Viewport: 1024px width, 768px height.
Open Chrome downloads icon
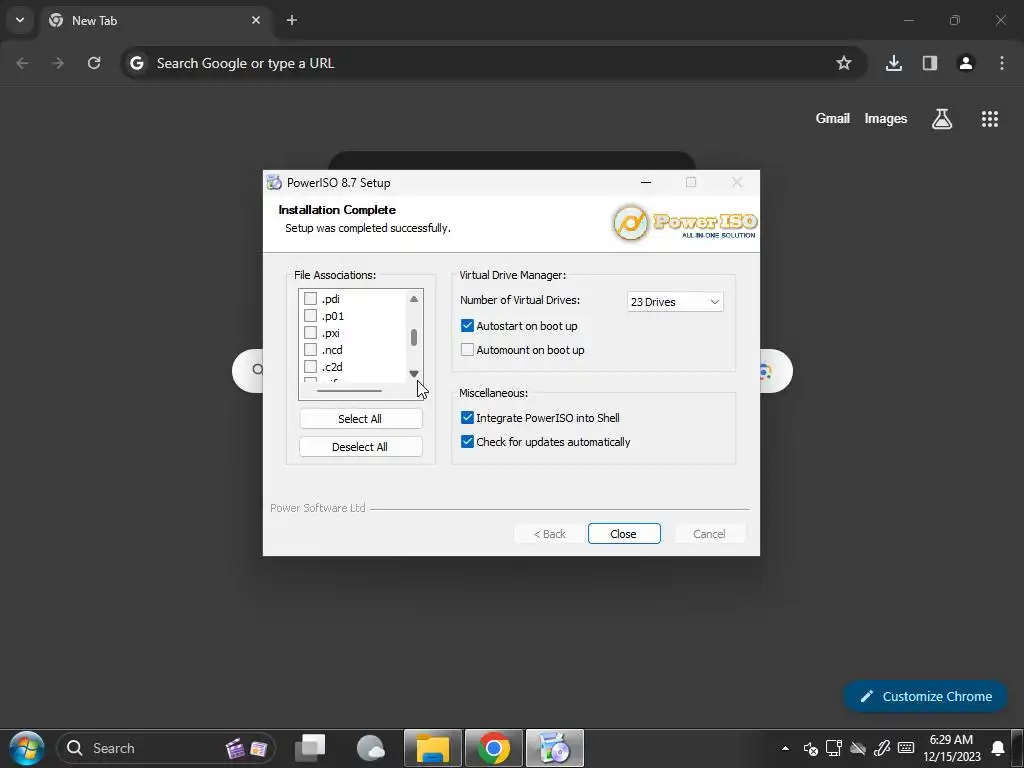(893, 63)
